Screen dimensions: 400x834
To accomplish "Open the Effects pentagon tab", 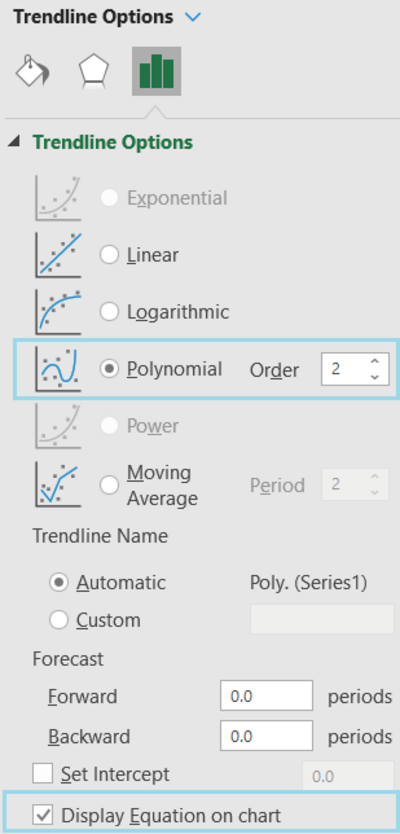I will [x=94, y=71].
